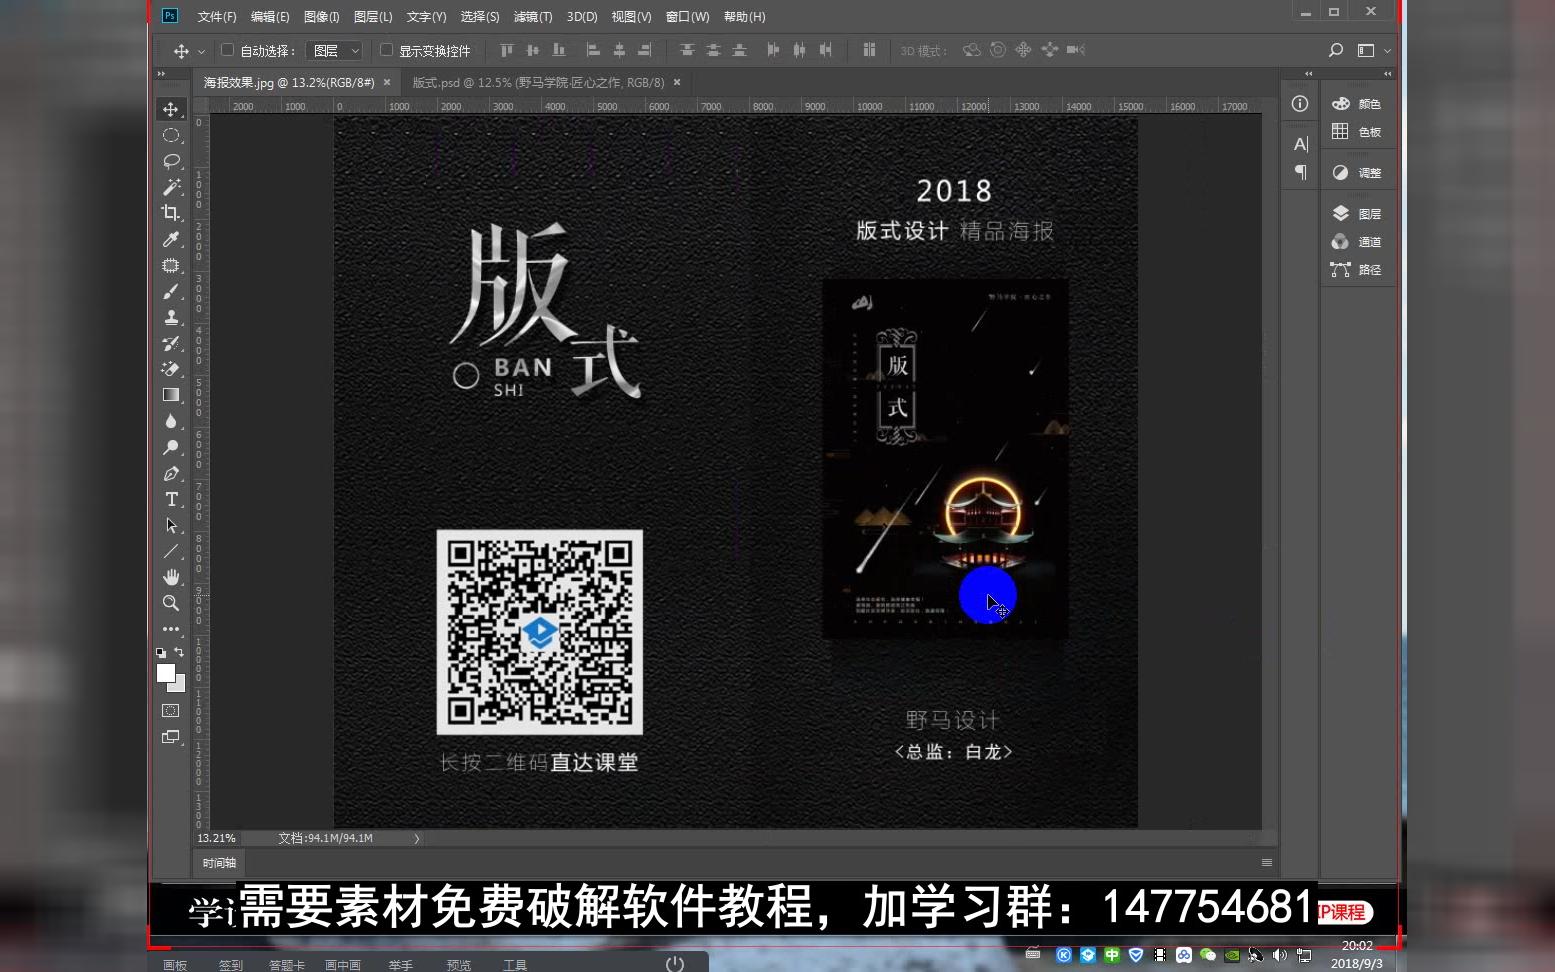Viewport: 1555px width, 972px height.
Task: Expand the right panel dock arrows
Action: tap(1388, 74)
